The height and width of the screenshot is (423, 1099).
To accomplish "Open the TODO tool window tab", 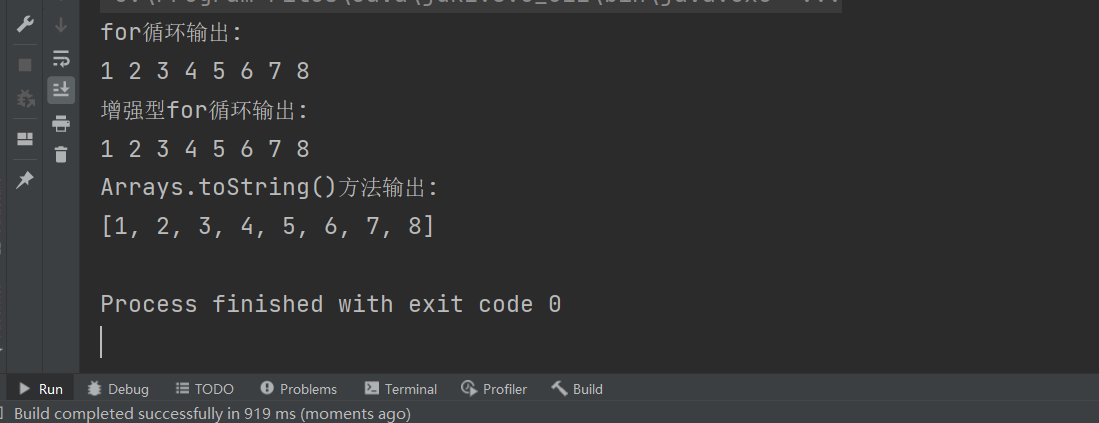I will (204, 389).
